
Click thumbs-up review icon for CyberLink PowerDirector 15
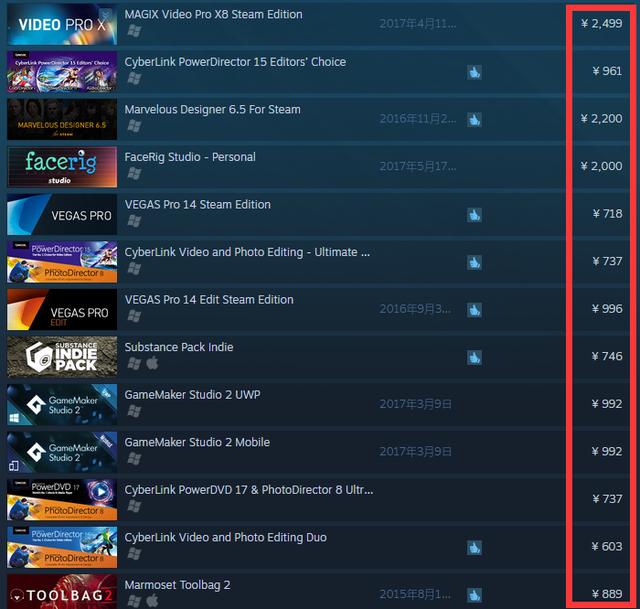tap(474, 72)
